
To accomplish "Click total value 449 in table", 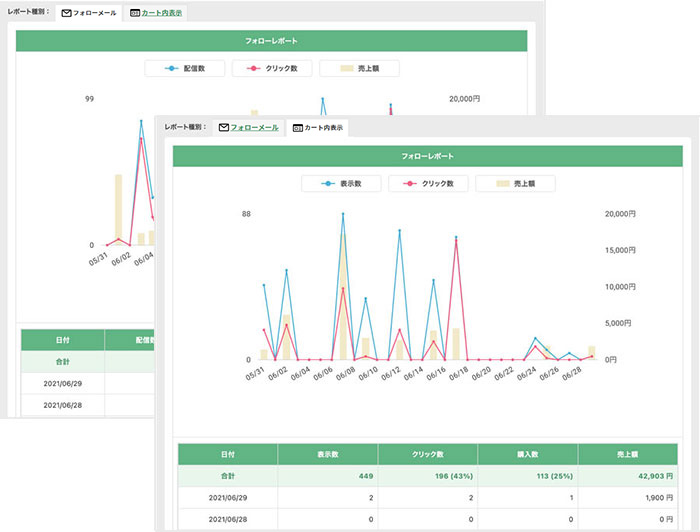I will (x=366, y=476).
